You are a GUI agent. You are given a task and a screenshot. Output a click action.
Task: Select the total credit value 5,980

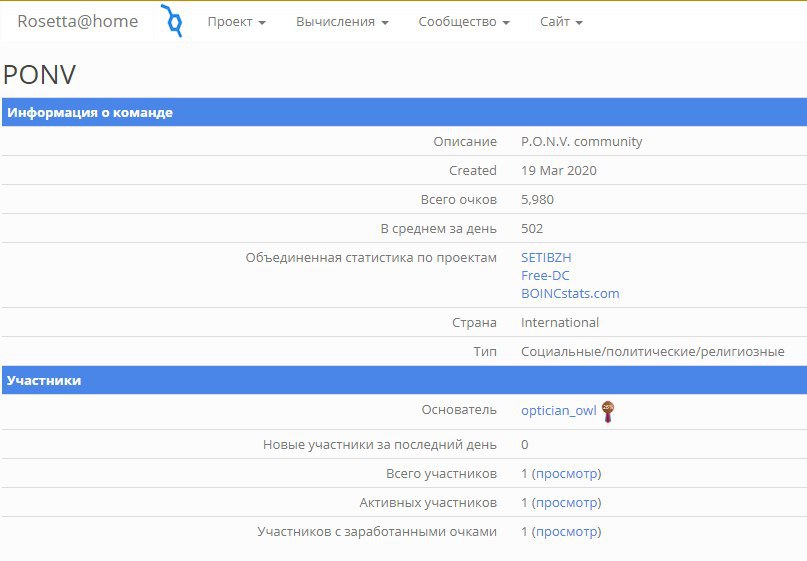537,200
